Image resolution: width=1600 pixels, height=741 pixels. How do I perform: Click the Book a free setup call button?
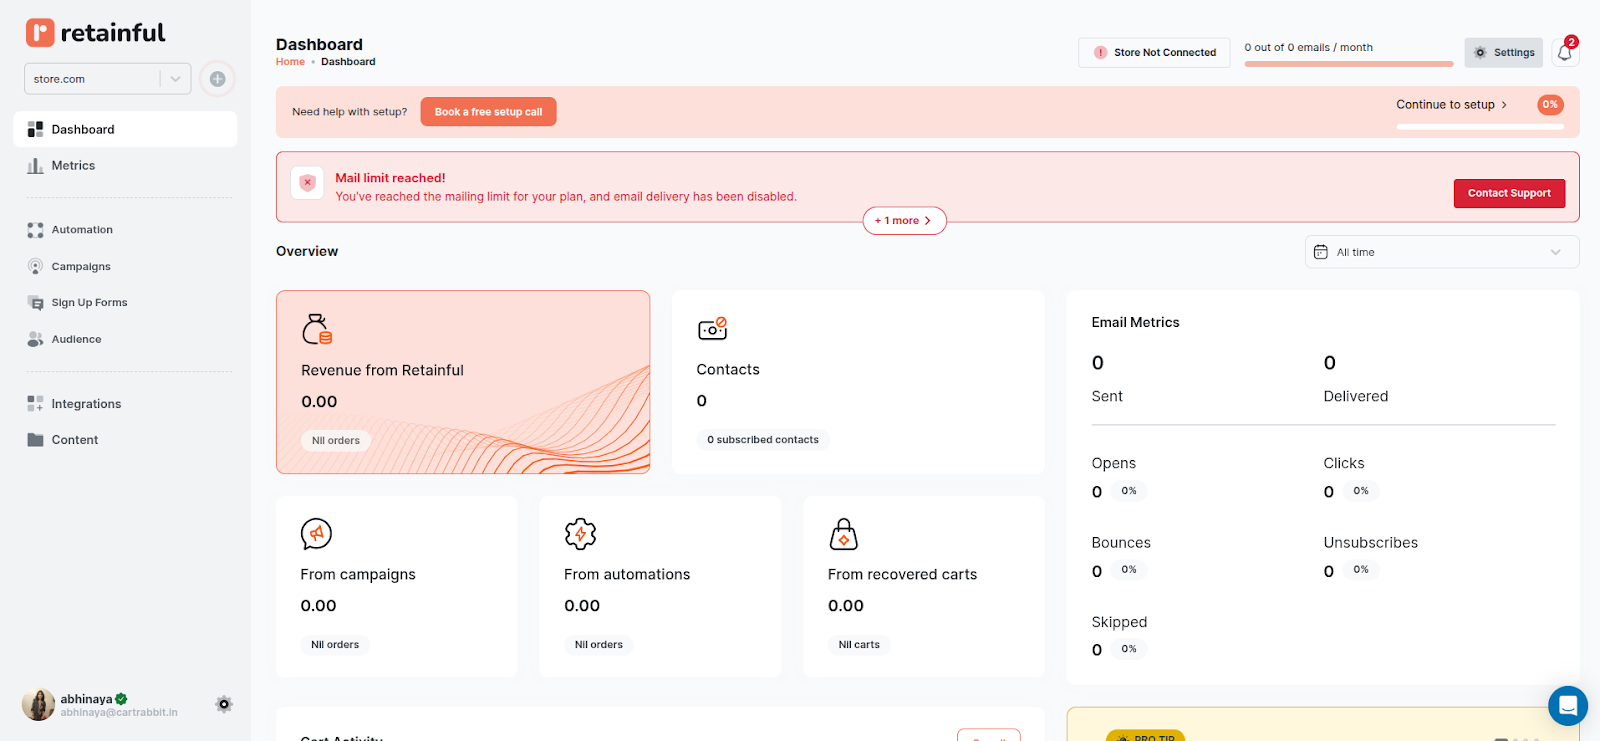point(488,112)
